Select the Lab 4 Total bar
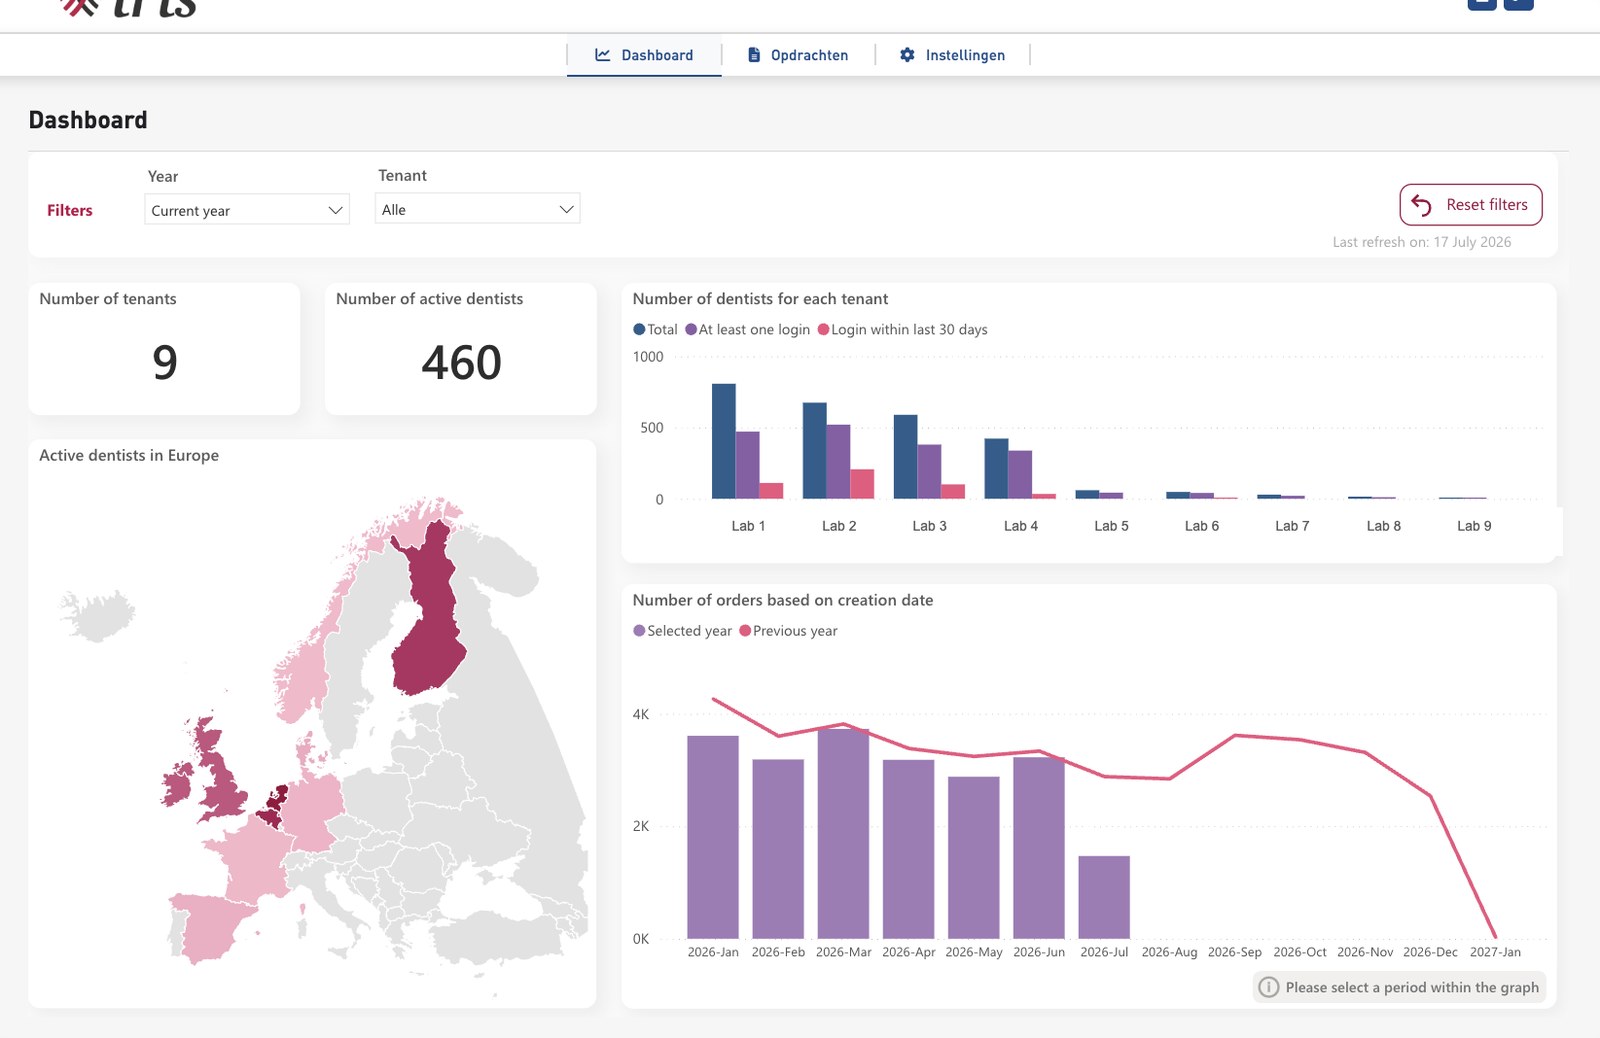This screenshot has height=1038, width=1600. pos(996,469)
